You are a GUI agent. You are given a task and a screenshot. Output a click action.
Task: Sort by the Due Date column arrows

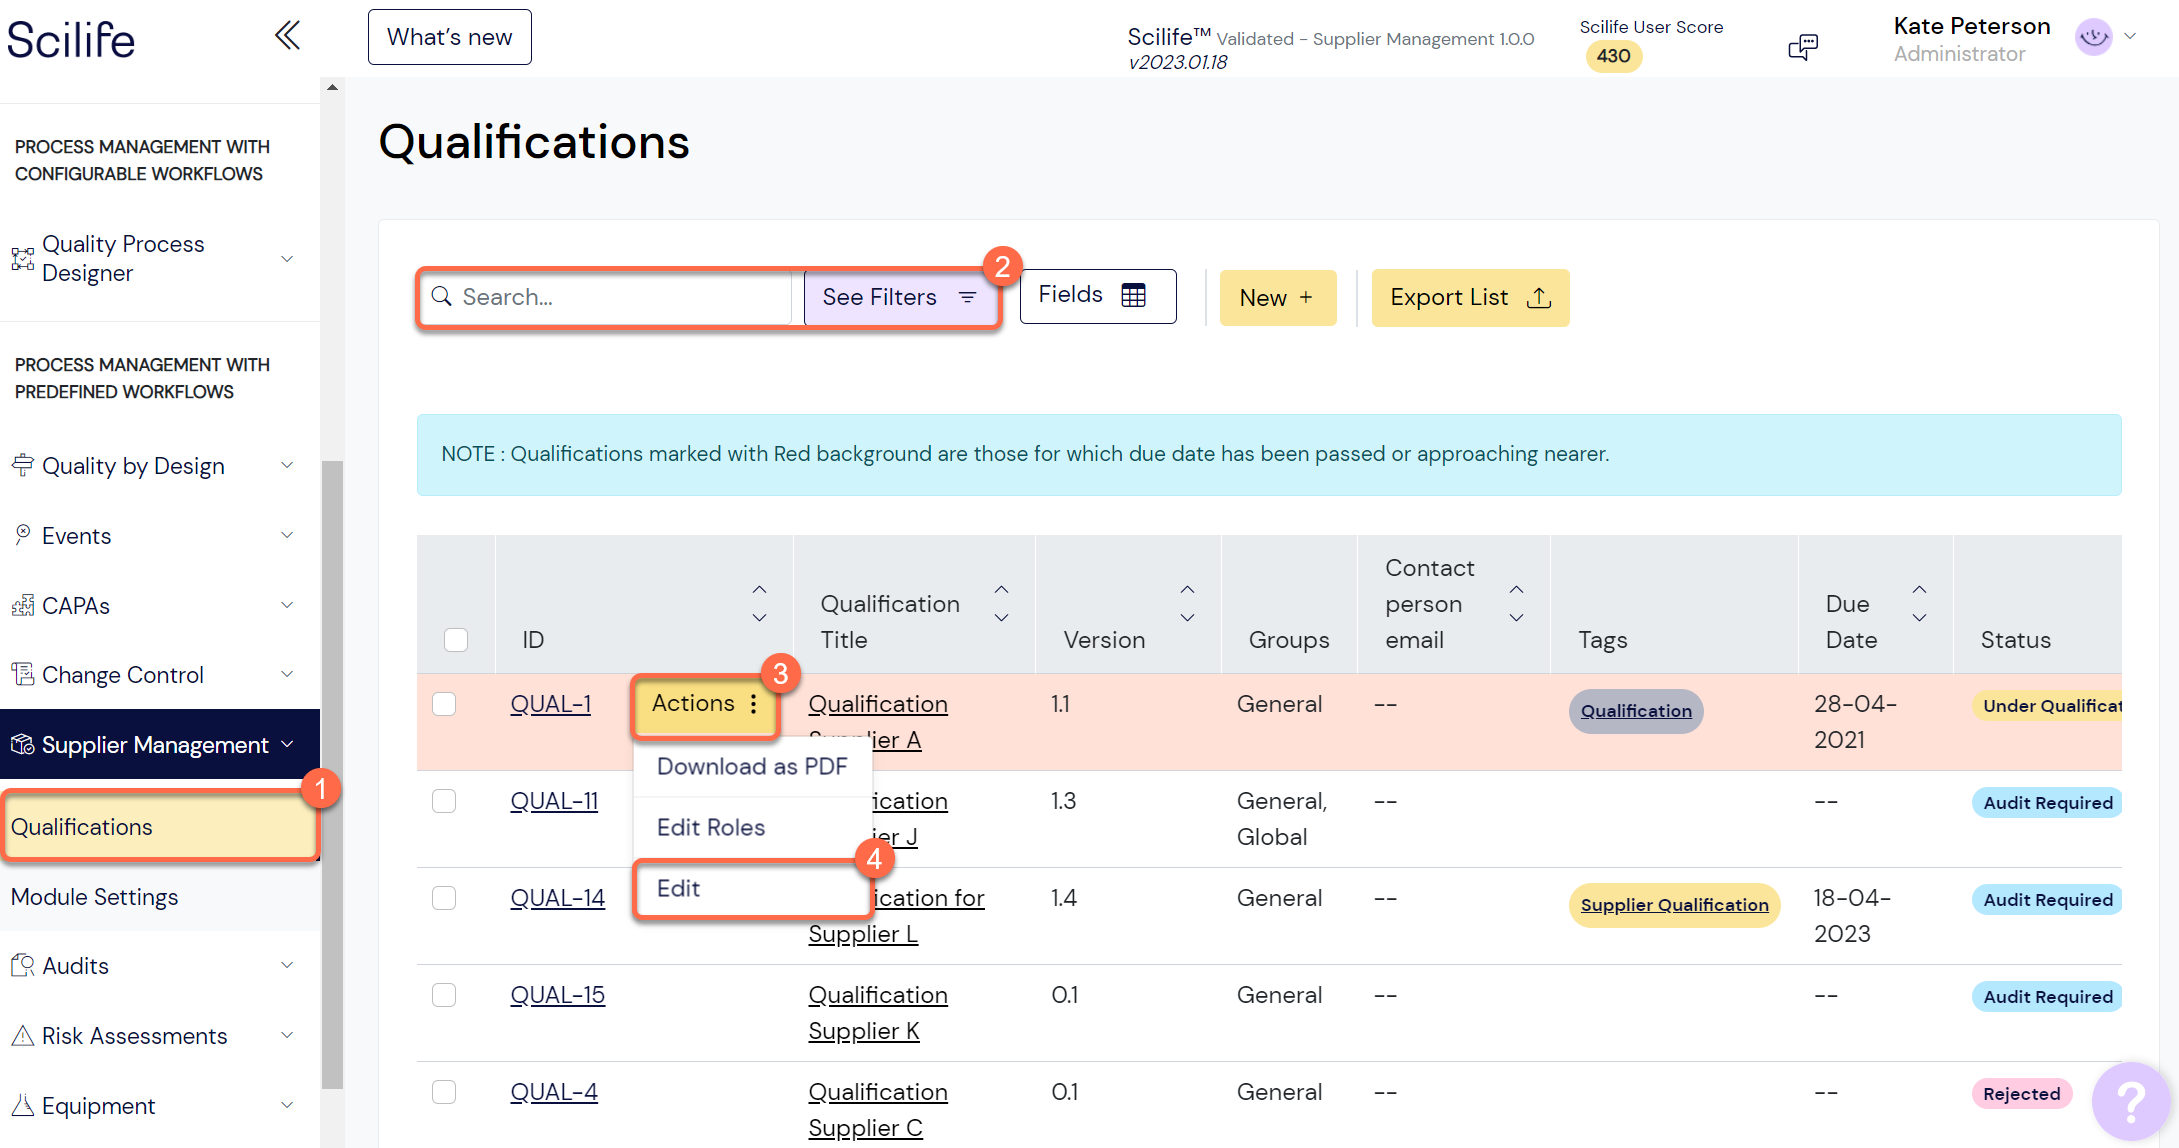coord(1919,603)
